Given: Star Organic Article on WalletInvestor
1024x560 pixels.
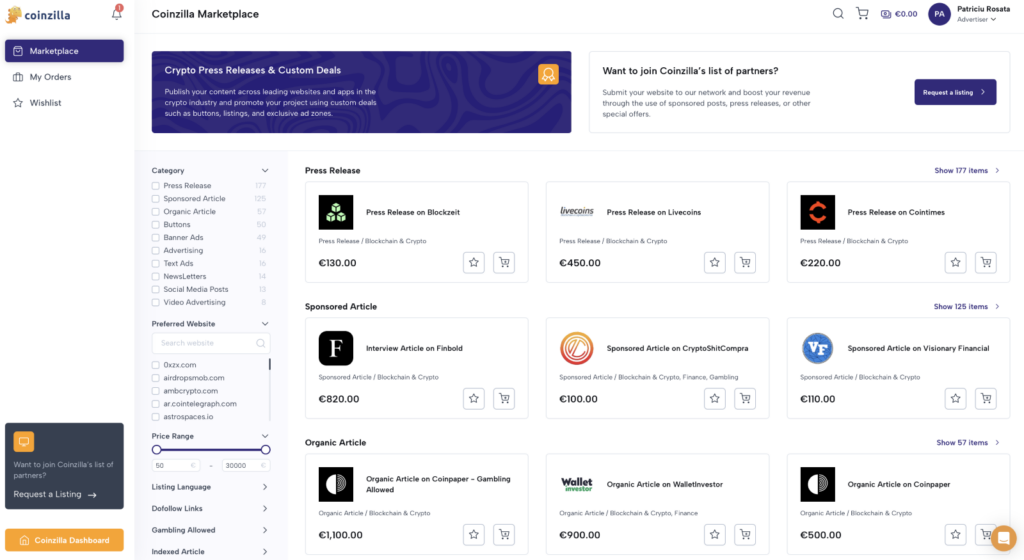Looking at the screenshot, I should 714,535.
